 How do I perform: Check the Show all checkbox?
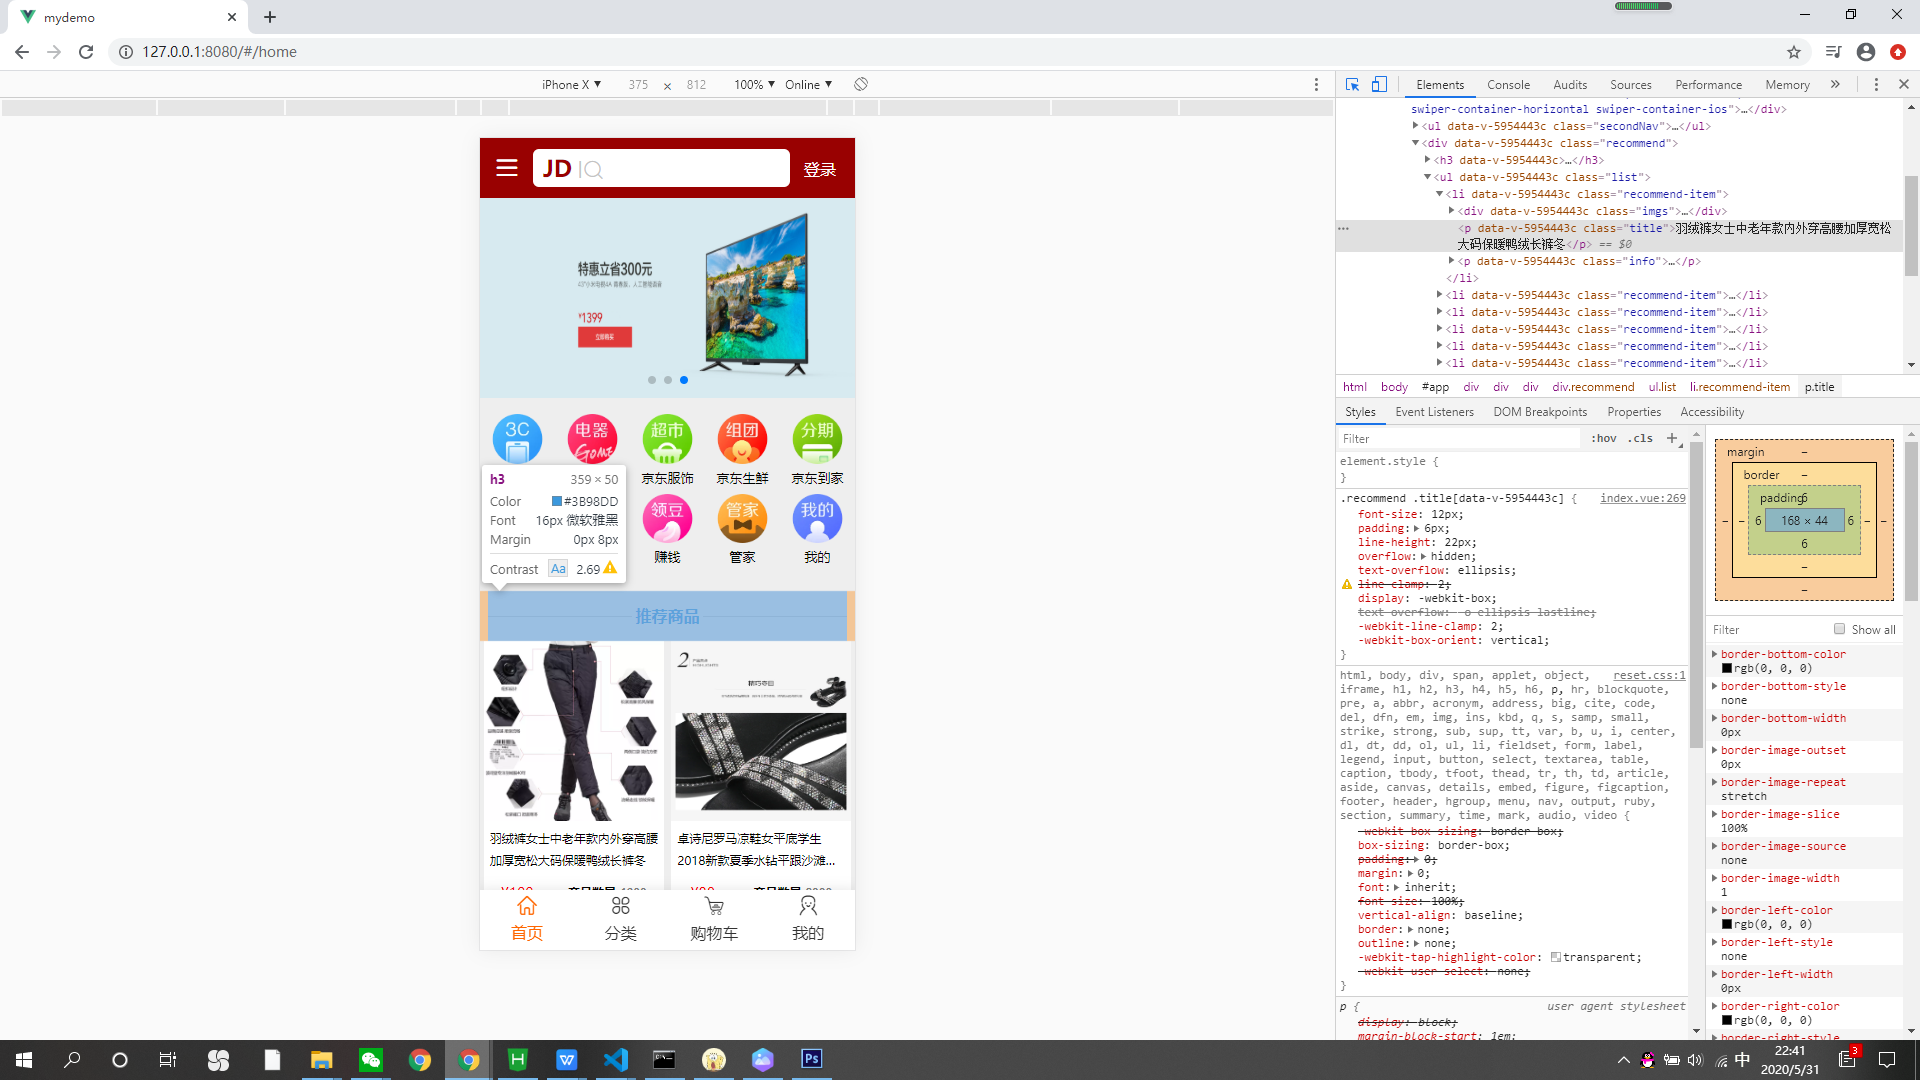(x=1839, y=629)
